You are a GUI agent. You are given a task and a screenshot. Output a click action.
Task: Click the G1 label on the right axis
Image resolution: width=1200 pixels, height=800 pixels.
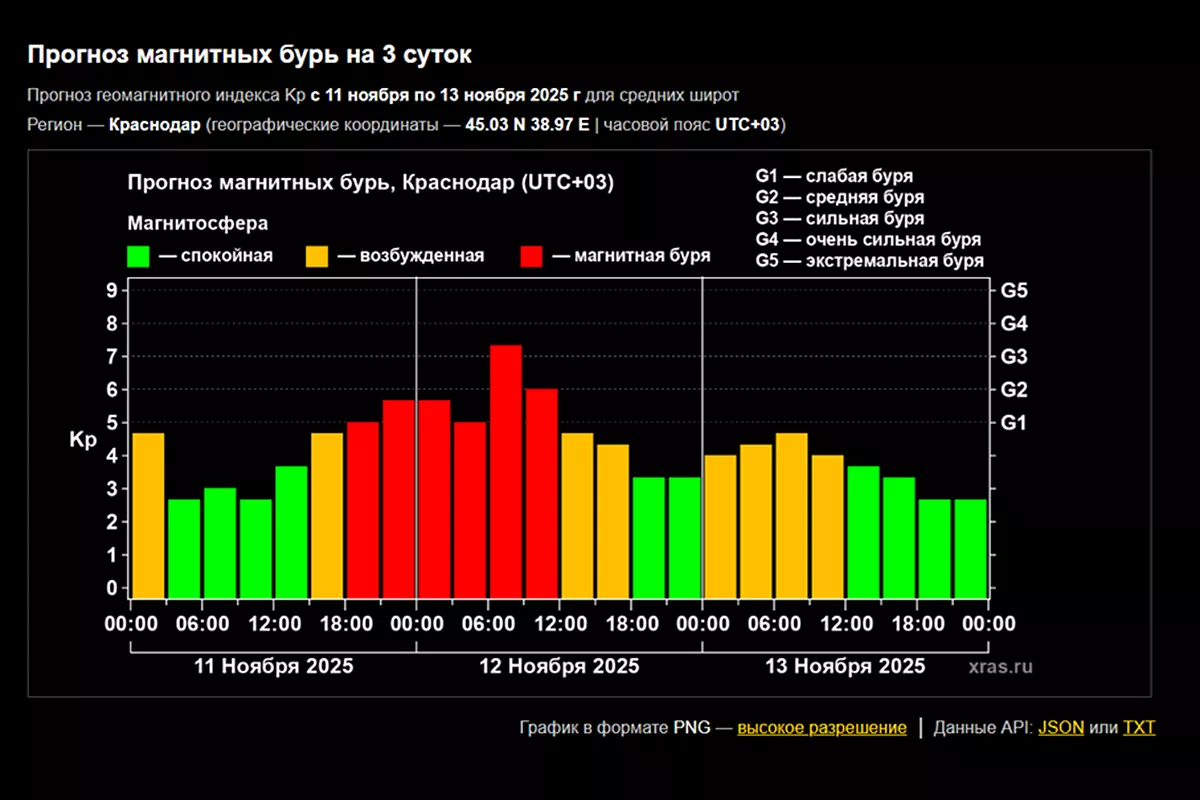1014,423
